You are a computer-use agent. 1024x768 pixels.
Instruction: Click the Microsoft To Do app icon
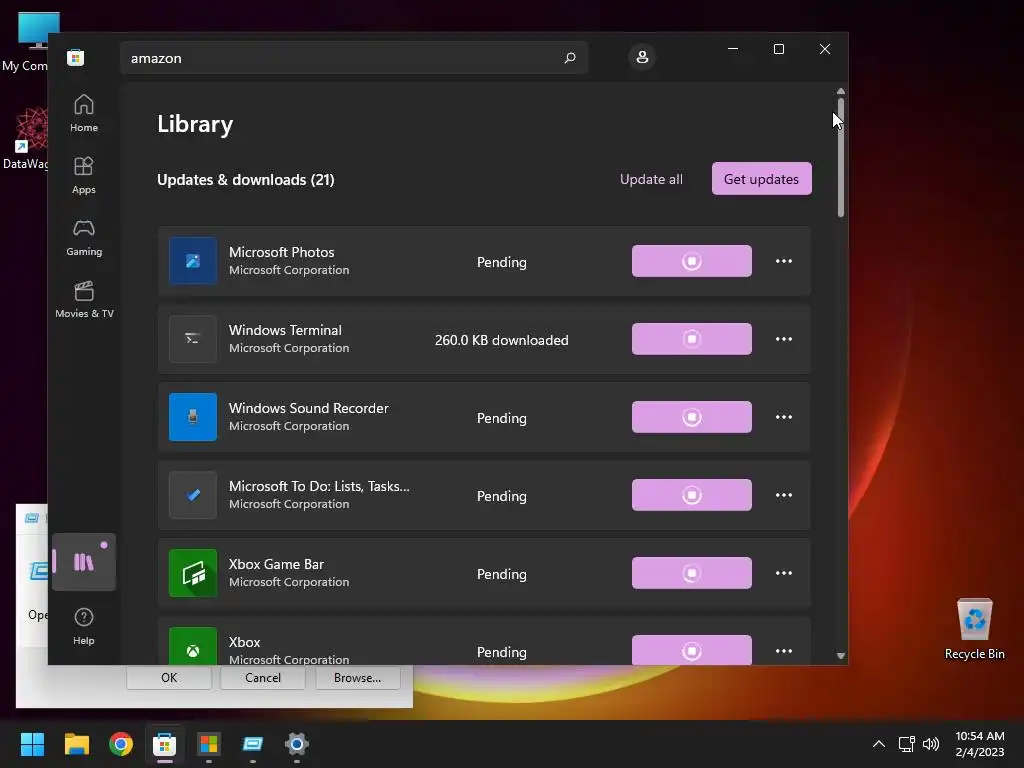pyautogui.click(x=193, y=495)
